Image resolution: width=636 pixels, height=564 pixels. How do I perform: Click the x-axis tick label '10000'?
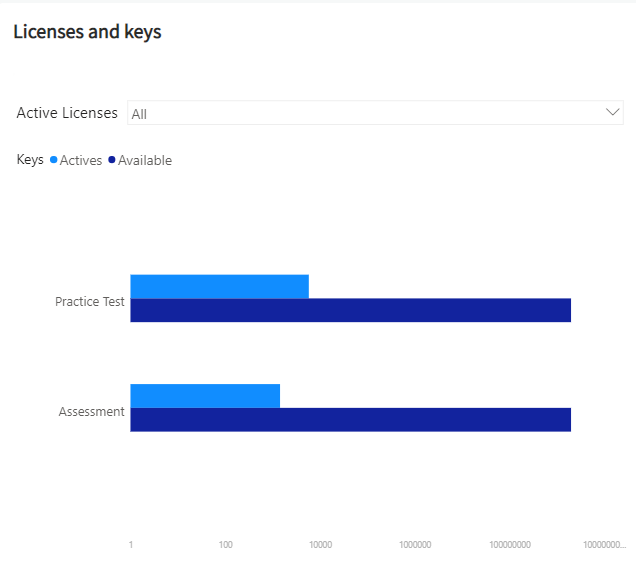(x=320, y=545)
